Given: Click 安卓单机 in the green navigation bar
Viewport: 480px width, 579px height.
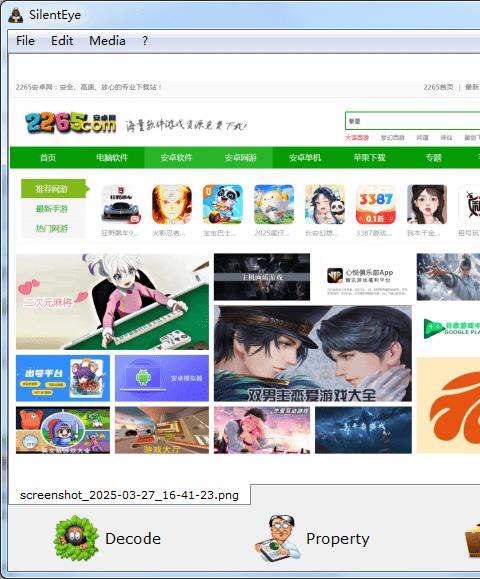Looking at the screenshot, I should pyautogui.click(x=305, y=158).
